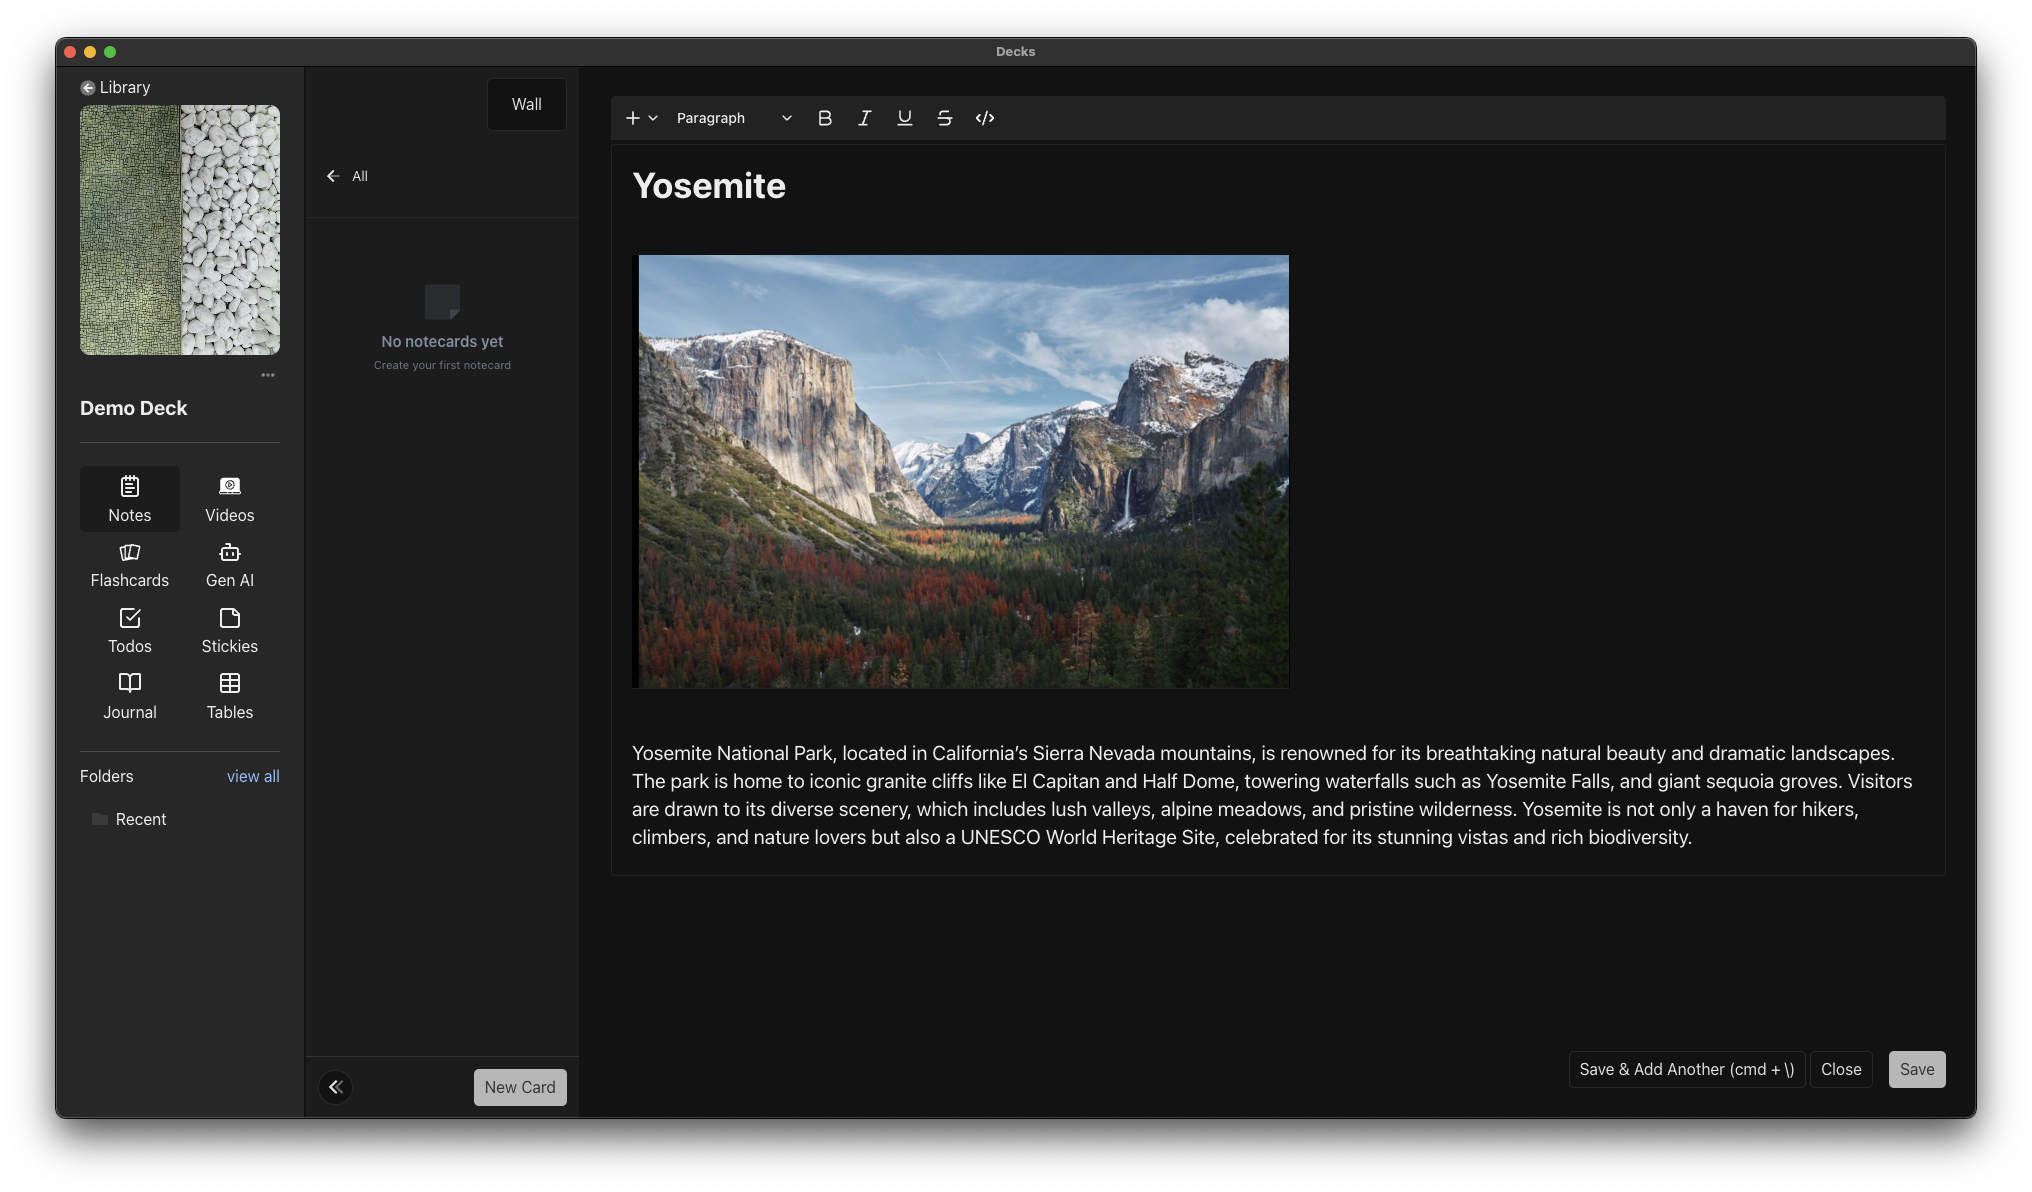This screenshot has height=1192, width=2032.
Task: Select the Notes icon in the sidebar
Action: coord(129,498)
